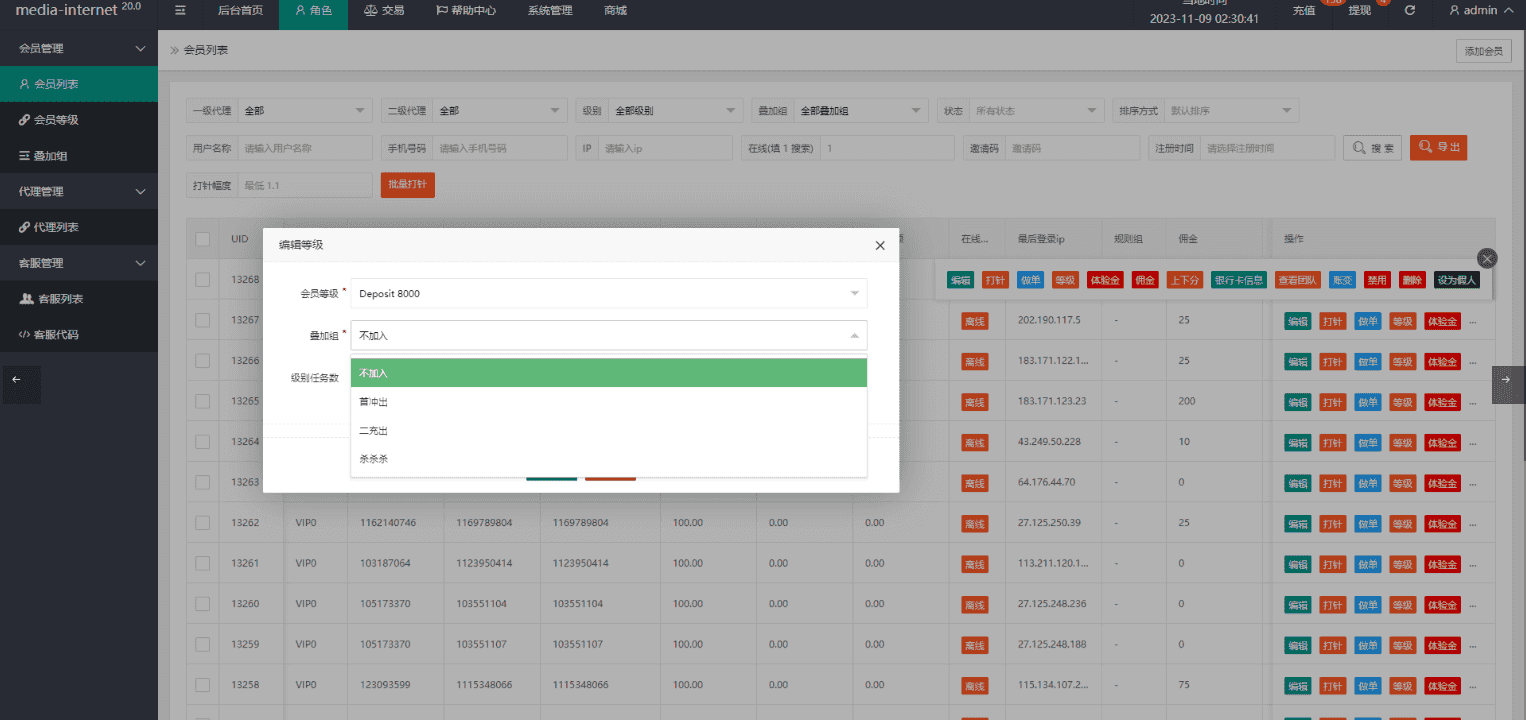Click the hamburger menu collapse icon
Viewport: 1526px width, 720px height.
(x=180, y=11)
